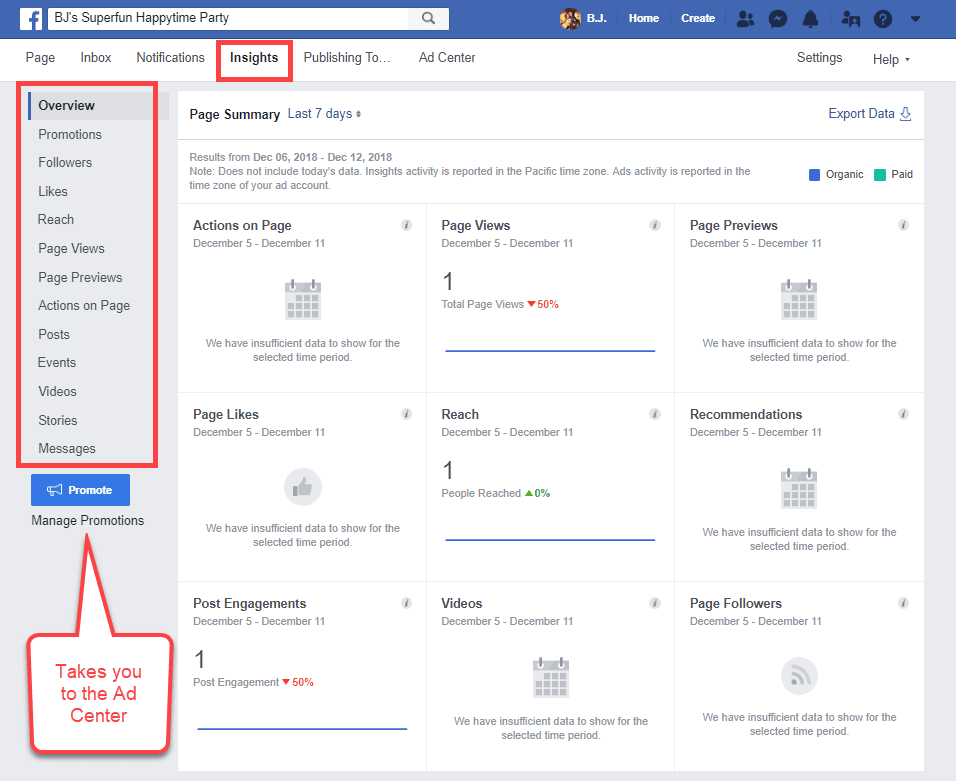
Task: Open the info icon on the Reach card
Action: [x=655, y=413]
